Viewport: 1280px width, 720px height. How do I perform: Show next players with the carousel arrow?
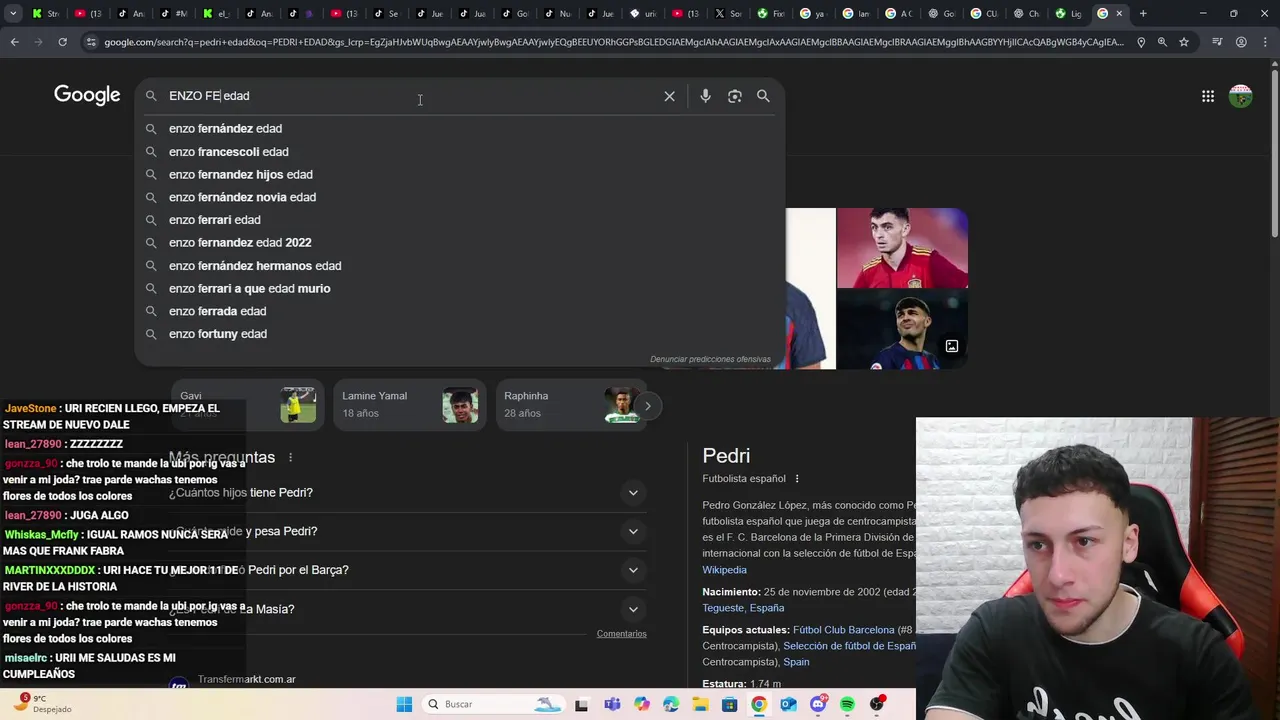pyautogui.click(x=647, y=406)
